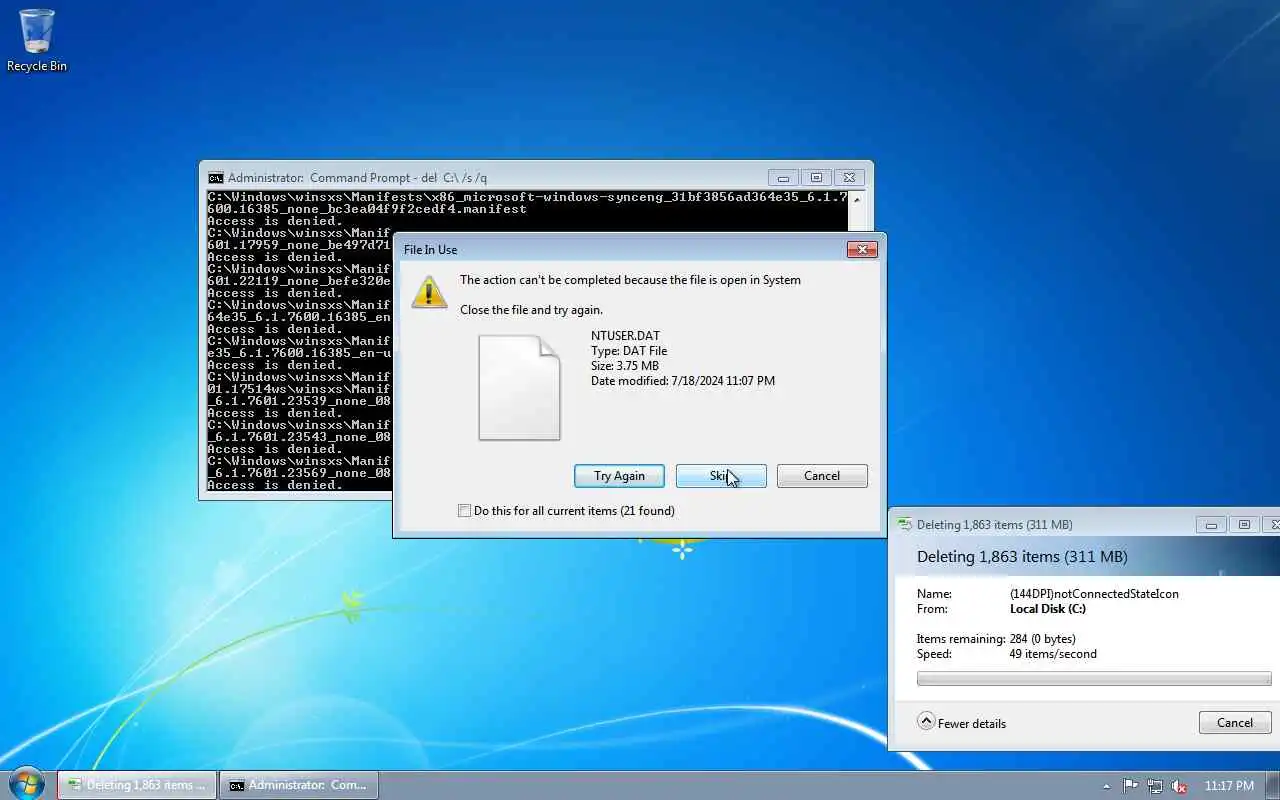
Task: Minimize the Deleting items window
Action: pos(1211,524)
